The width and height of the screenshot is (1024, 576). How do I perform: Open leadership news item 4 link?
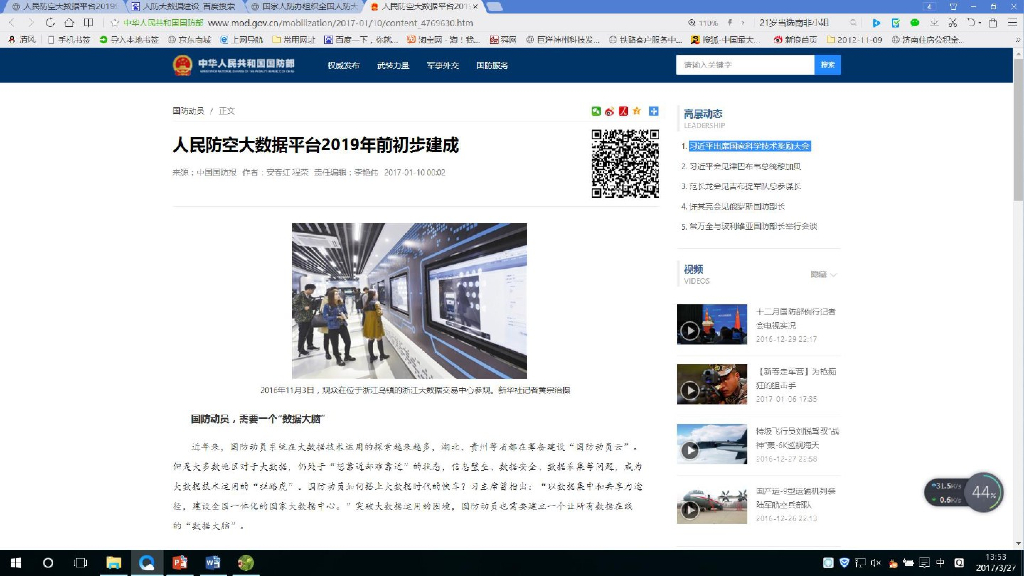pos(737,206)
